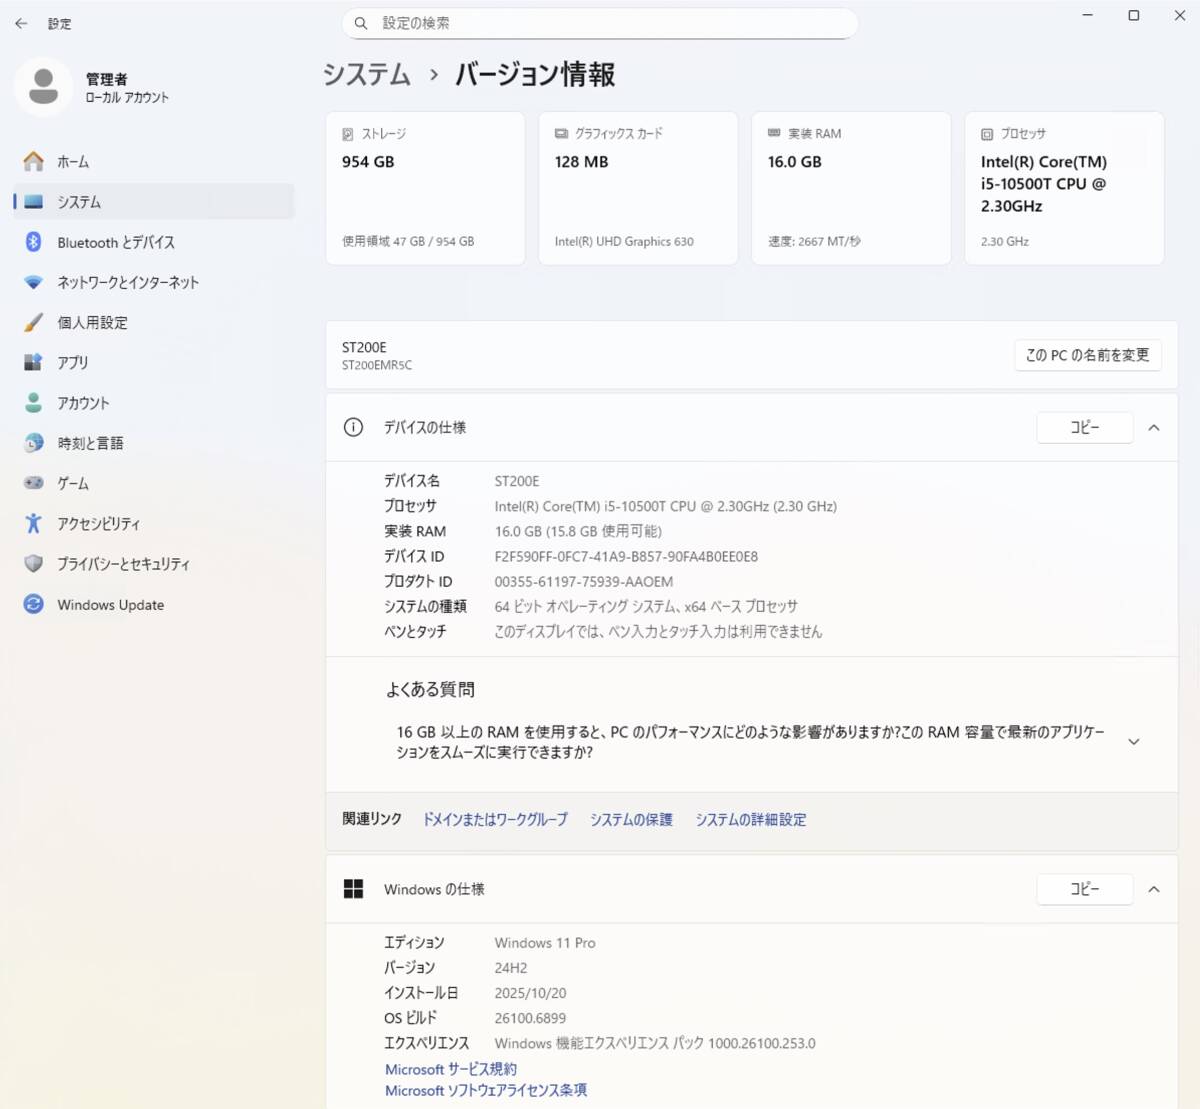Copy device specs with コピー button

point(1084,428)
